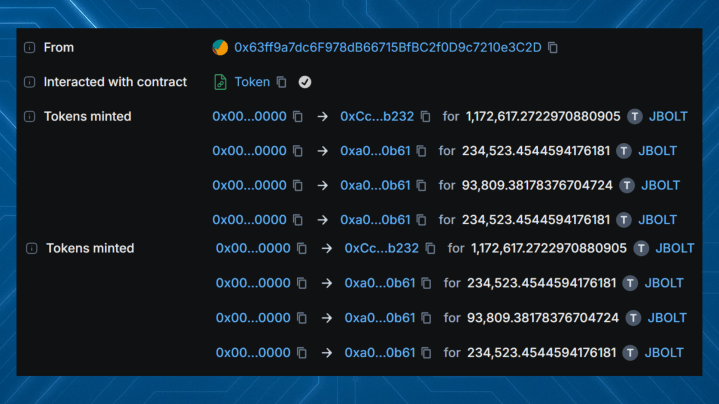
Task: Click the T token icon in the lower 93,809.38 row
Action: pyautogui.click(x=633, y=318)
